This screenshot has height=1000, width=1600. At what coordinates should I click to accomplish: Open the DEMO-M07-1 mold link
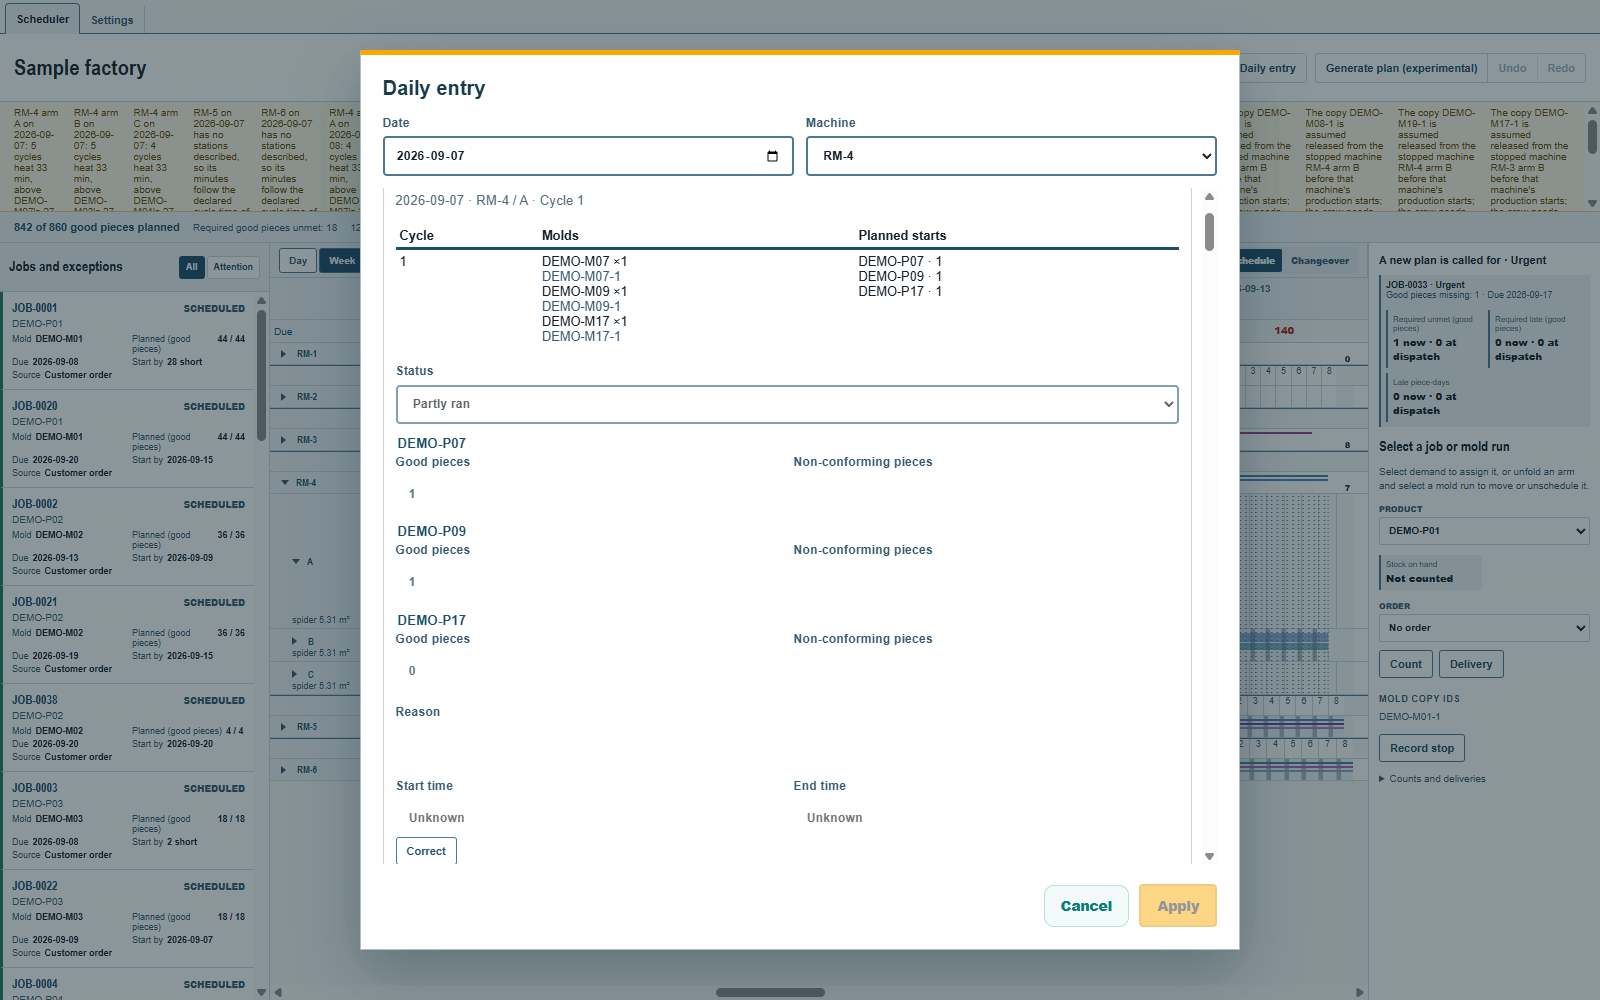pos(581,276)
